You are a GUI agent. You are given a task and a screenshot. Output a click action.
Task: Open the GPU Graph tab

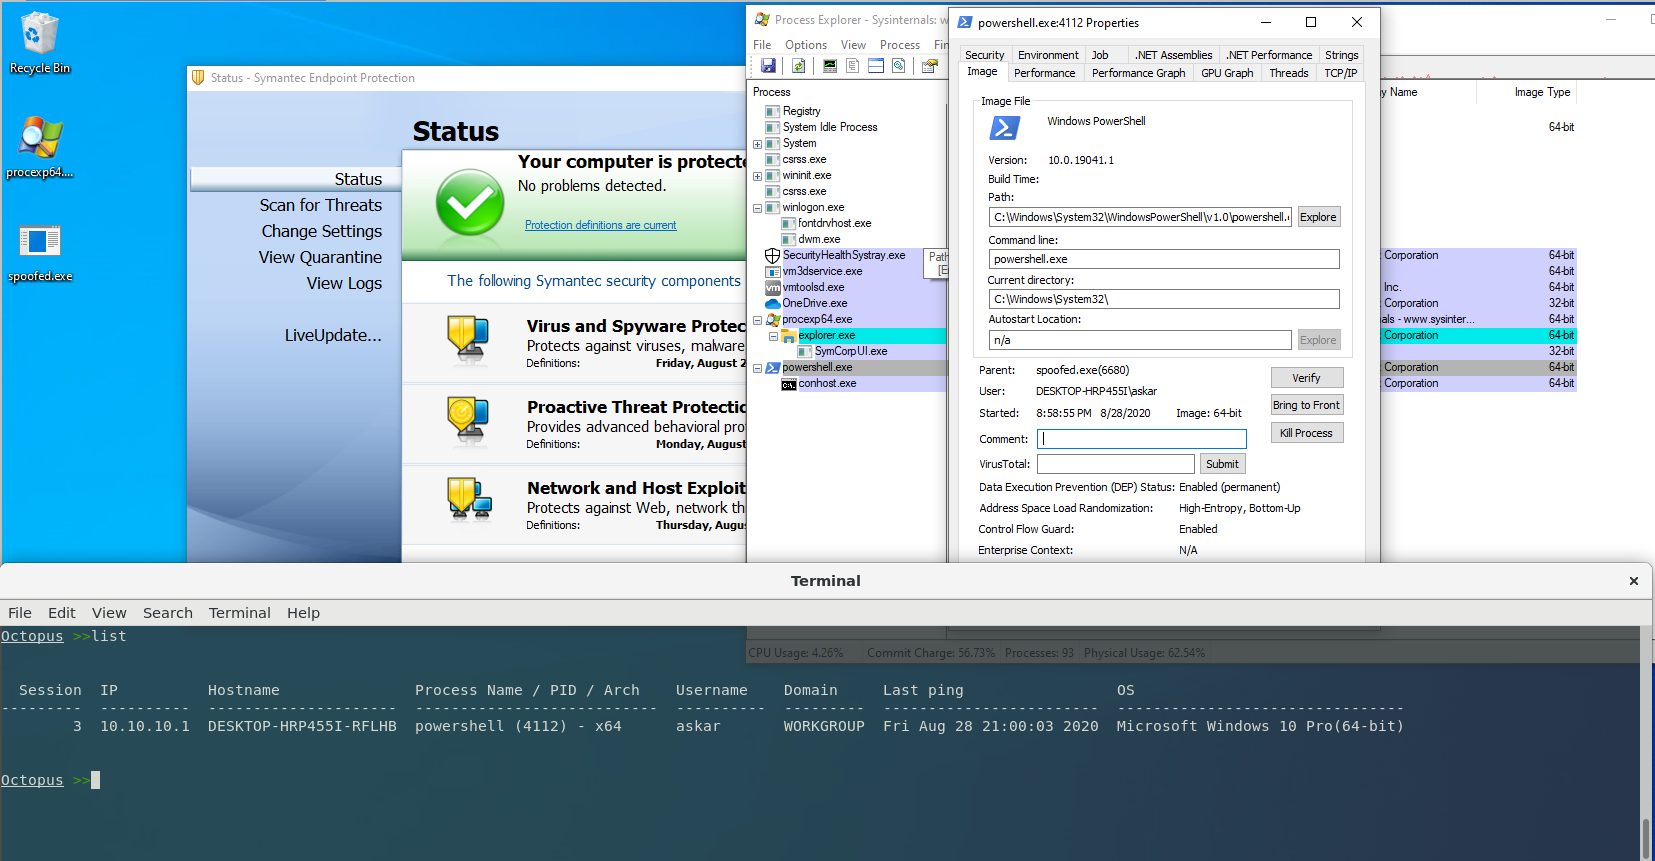tap(1227, 73)
